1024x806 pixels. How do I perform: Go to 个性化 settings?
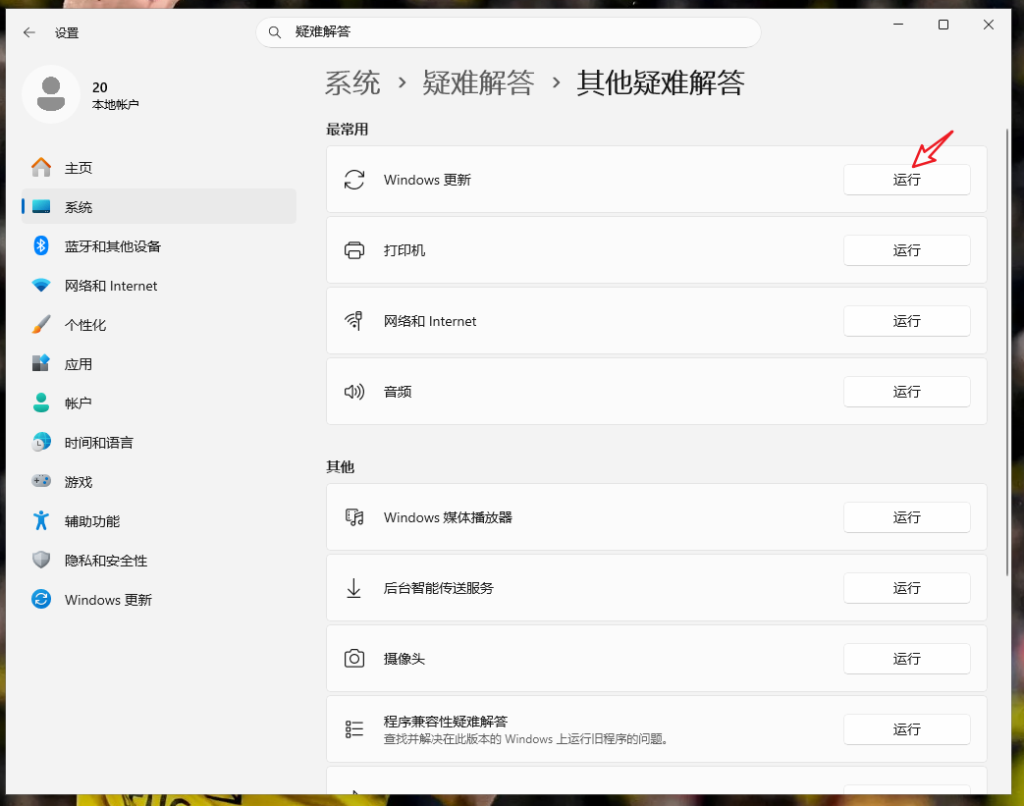pos(159,325)
